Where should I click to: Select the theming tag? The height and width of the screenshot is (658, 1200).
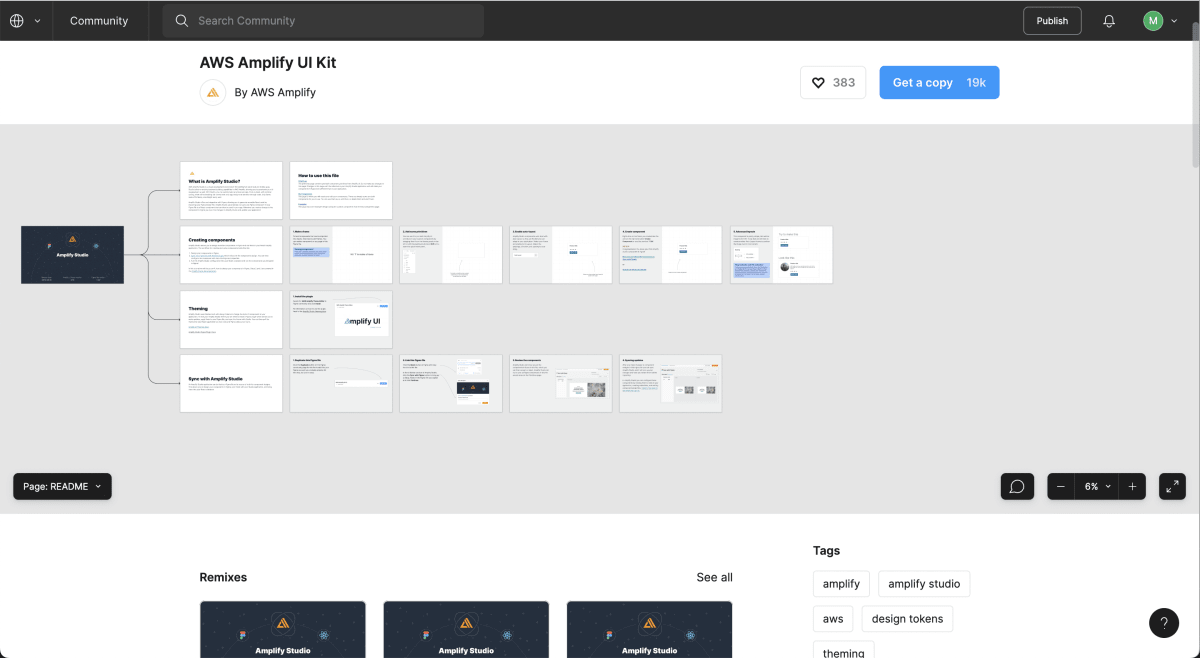pos(843,650)
